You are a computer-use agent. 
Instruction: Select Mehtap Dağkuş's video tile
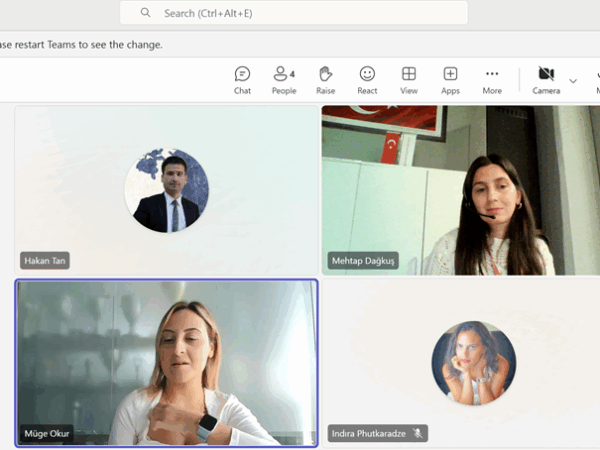point(460,190)
